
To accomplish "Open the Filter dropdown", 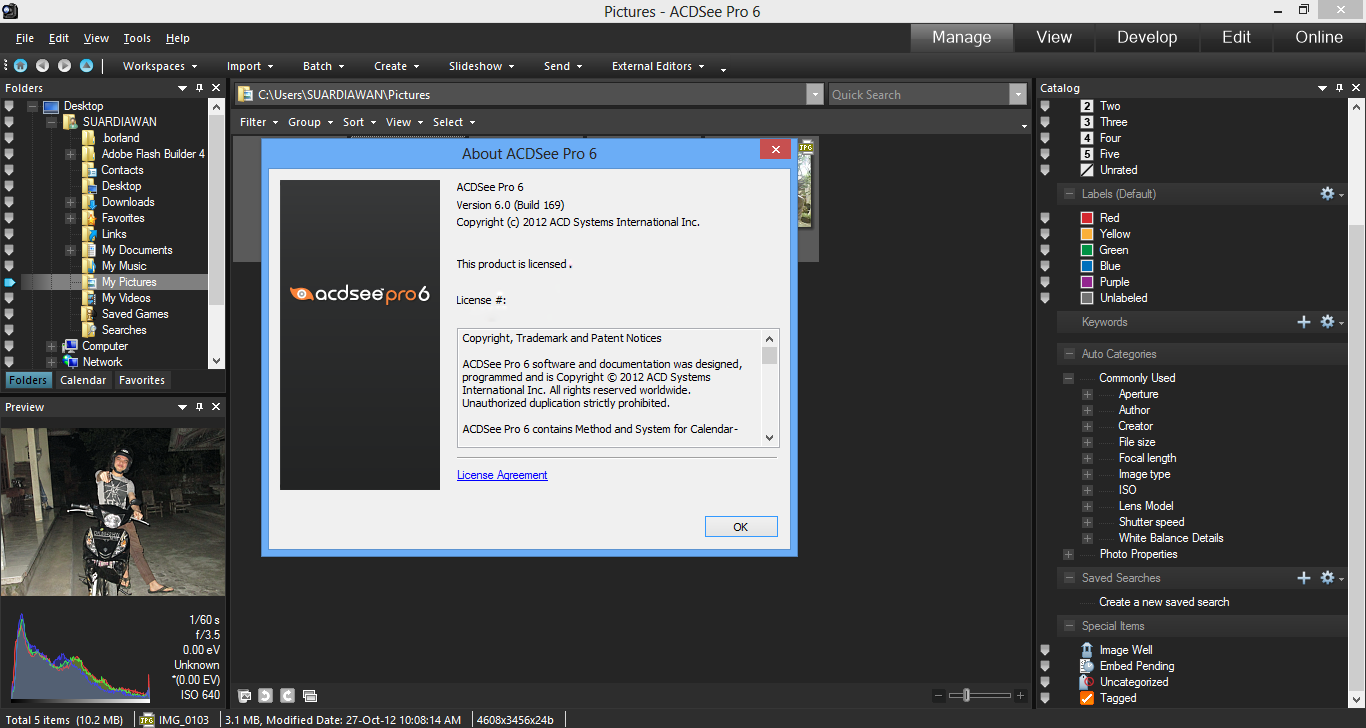I will tap(259, 122).
